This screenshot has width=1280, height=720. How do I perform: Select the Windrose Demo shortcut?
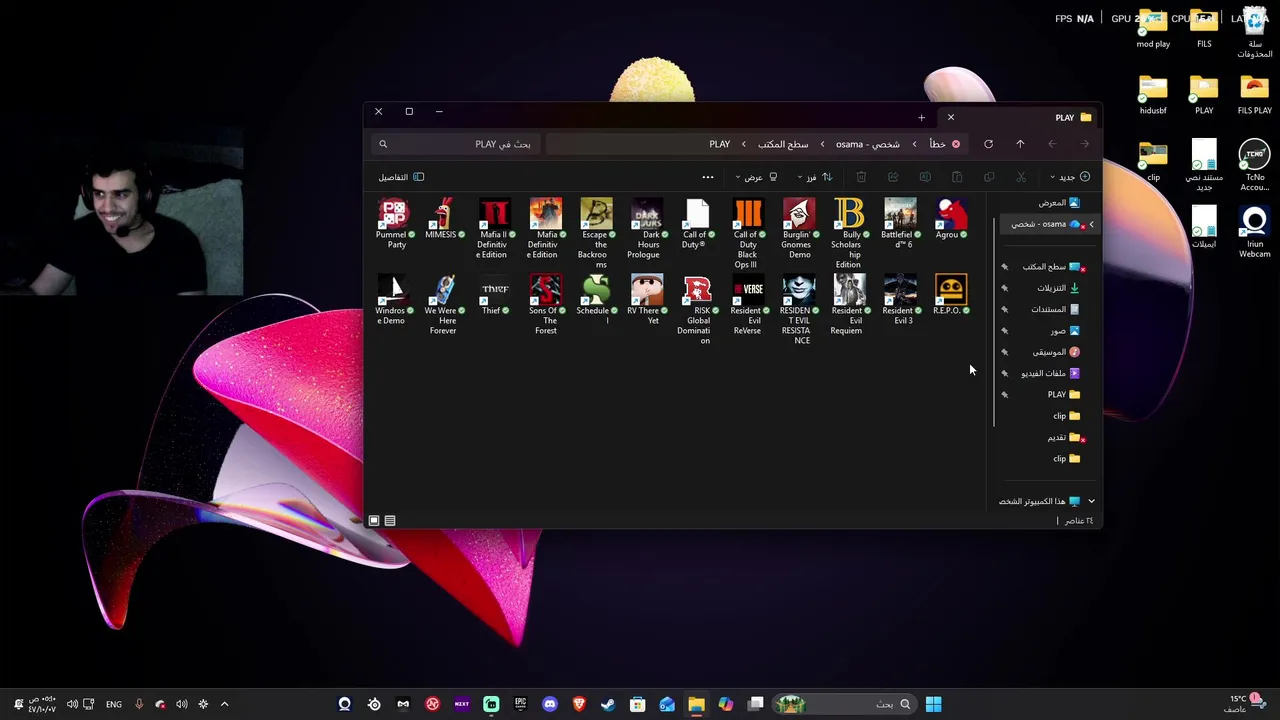393,299
